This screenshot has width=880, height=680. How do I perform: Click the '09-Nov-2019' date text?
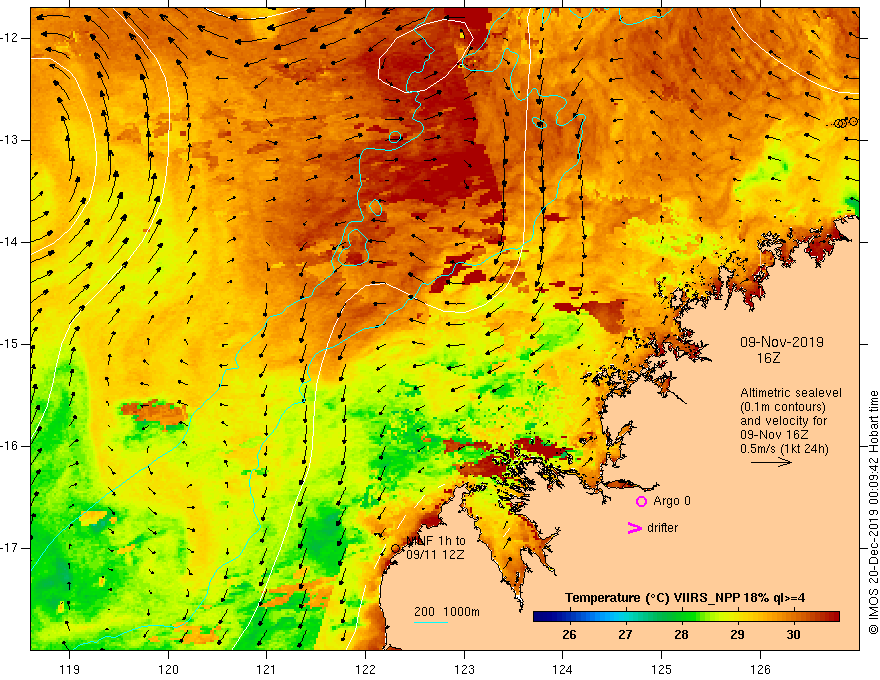click(782, 342)
